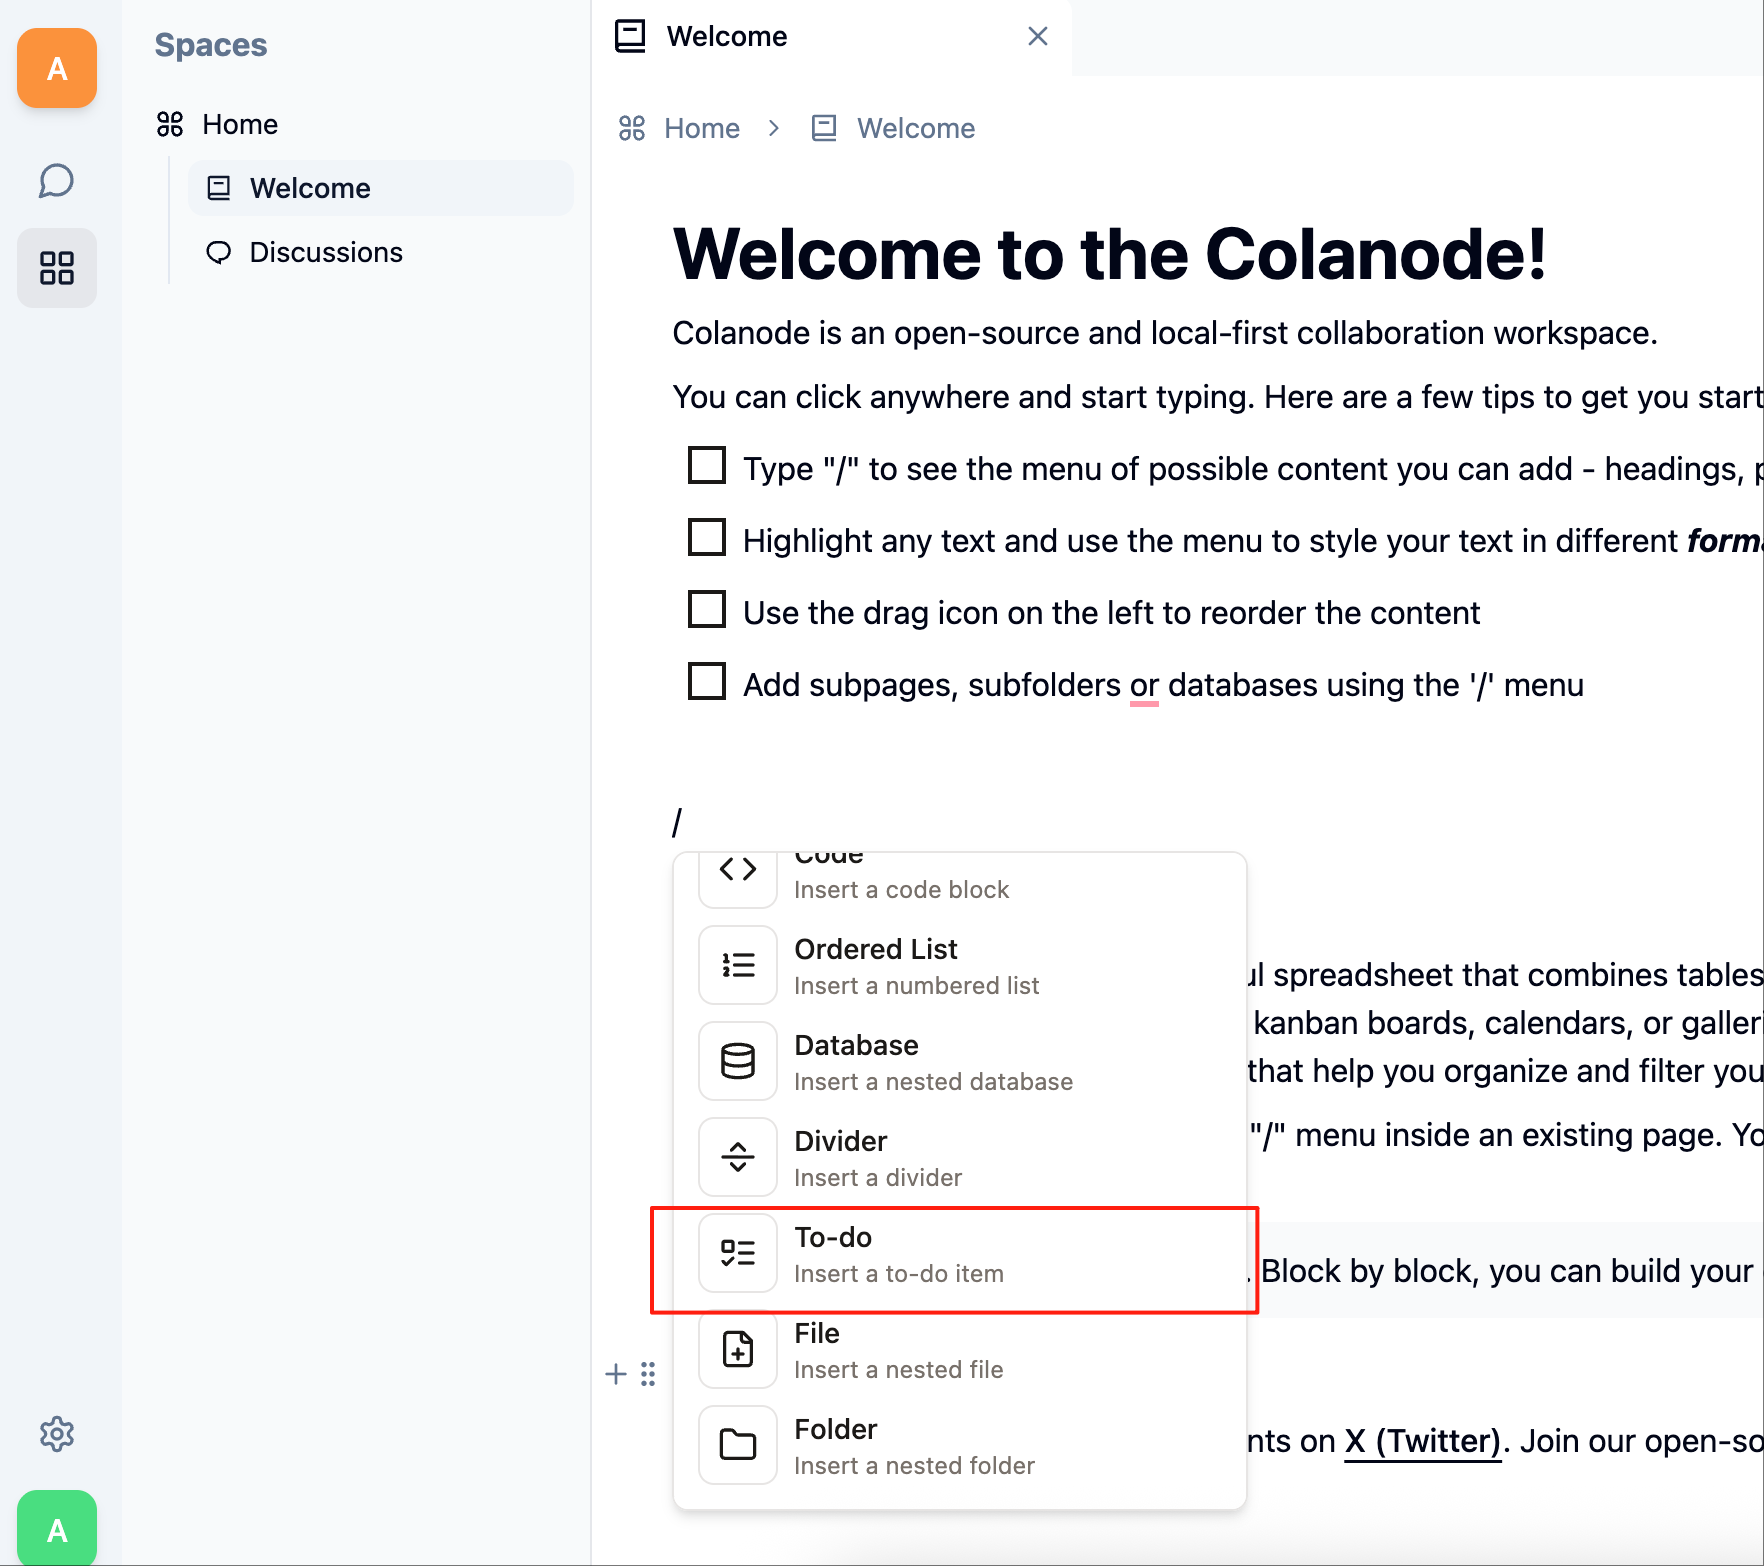1764x1566 pixels.
Task: Open the X (Twitter) link
Action: [x=1423, y=1441]
